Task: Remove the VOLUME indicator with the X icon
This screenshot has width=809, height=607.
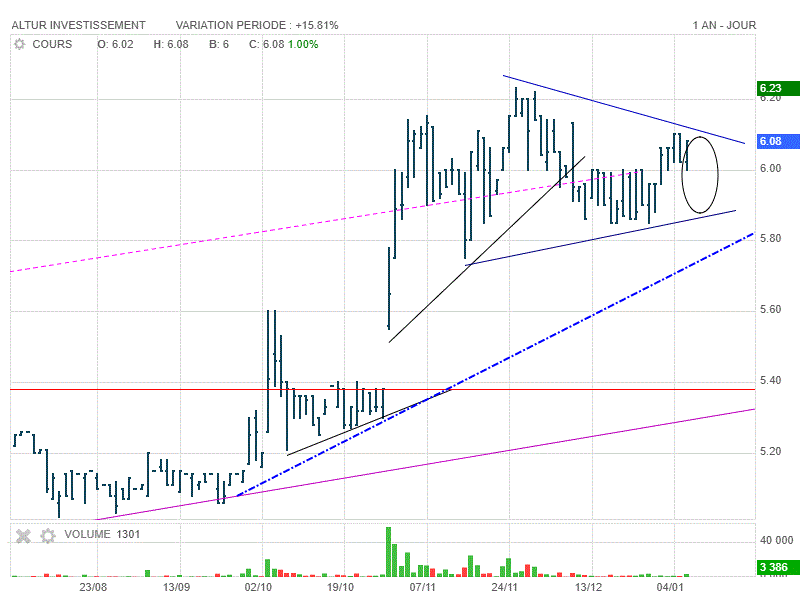Action: pos(23,536)
